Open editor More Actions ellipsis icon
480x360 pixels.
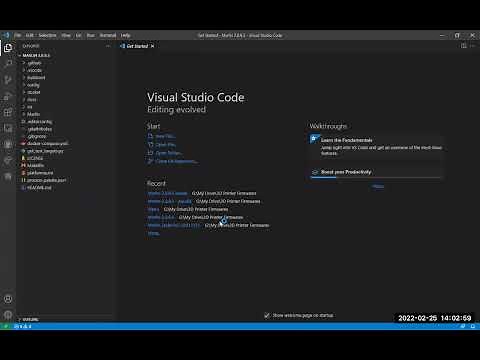[473, 46]
